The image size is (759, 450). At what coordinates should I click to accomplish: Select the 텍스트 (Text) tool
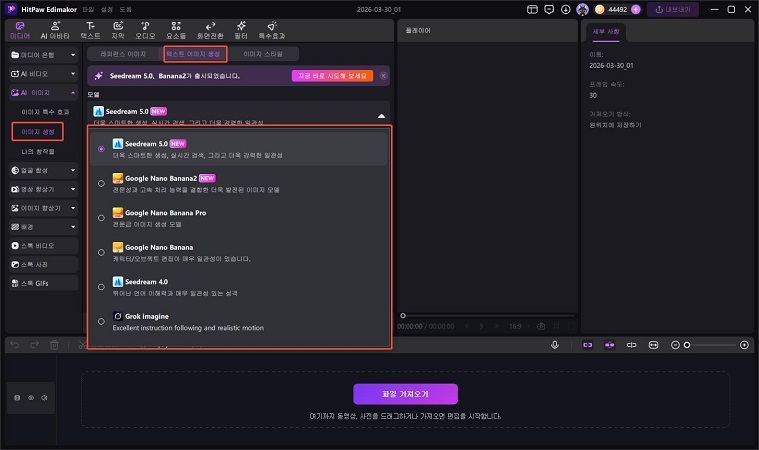tap(90, 30)
